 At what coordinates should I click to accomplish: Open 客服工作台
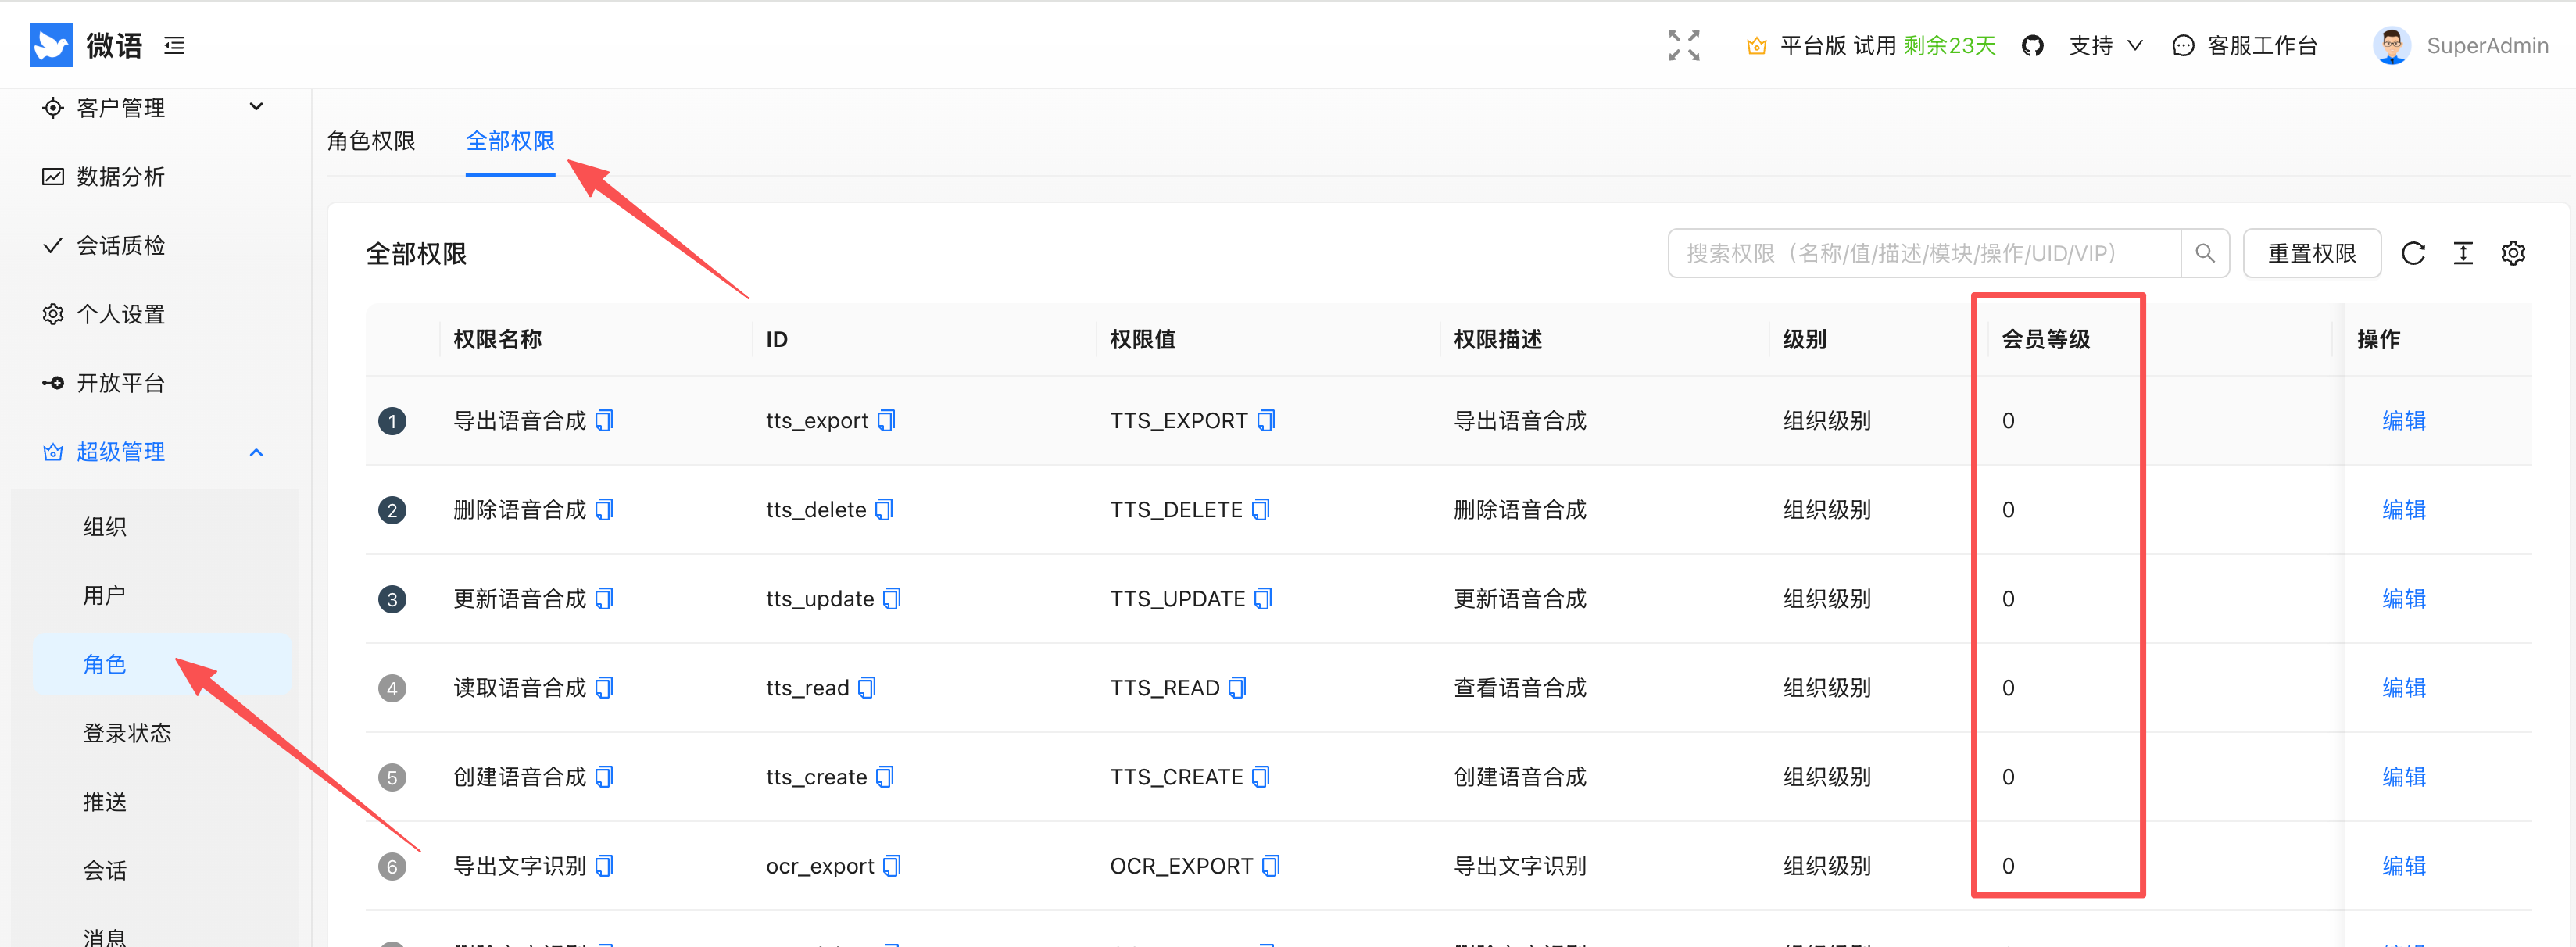point(2245,45)
